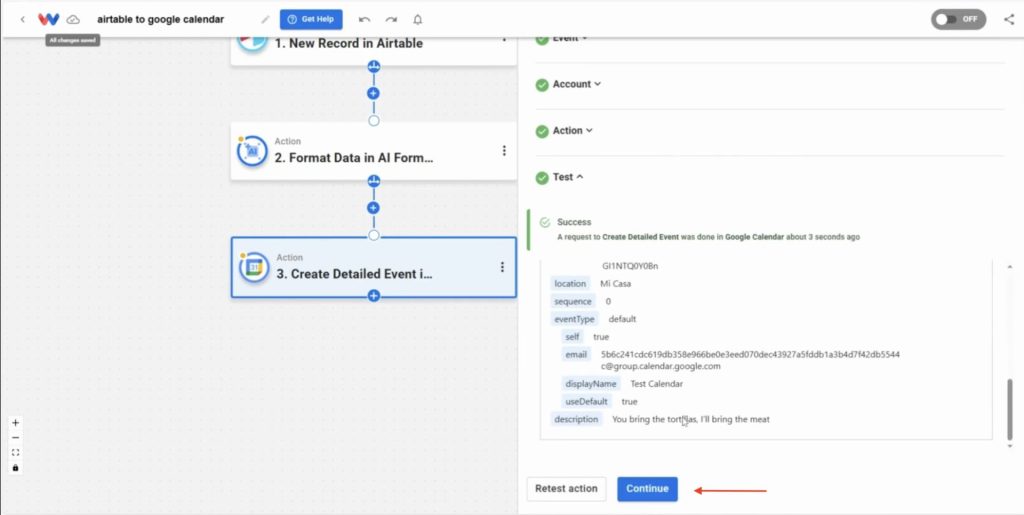Click the description field label

click(x=576, y=419)
